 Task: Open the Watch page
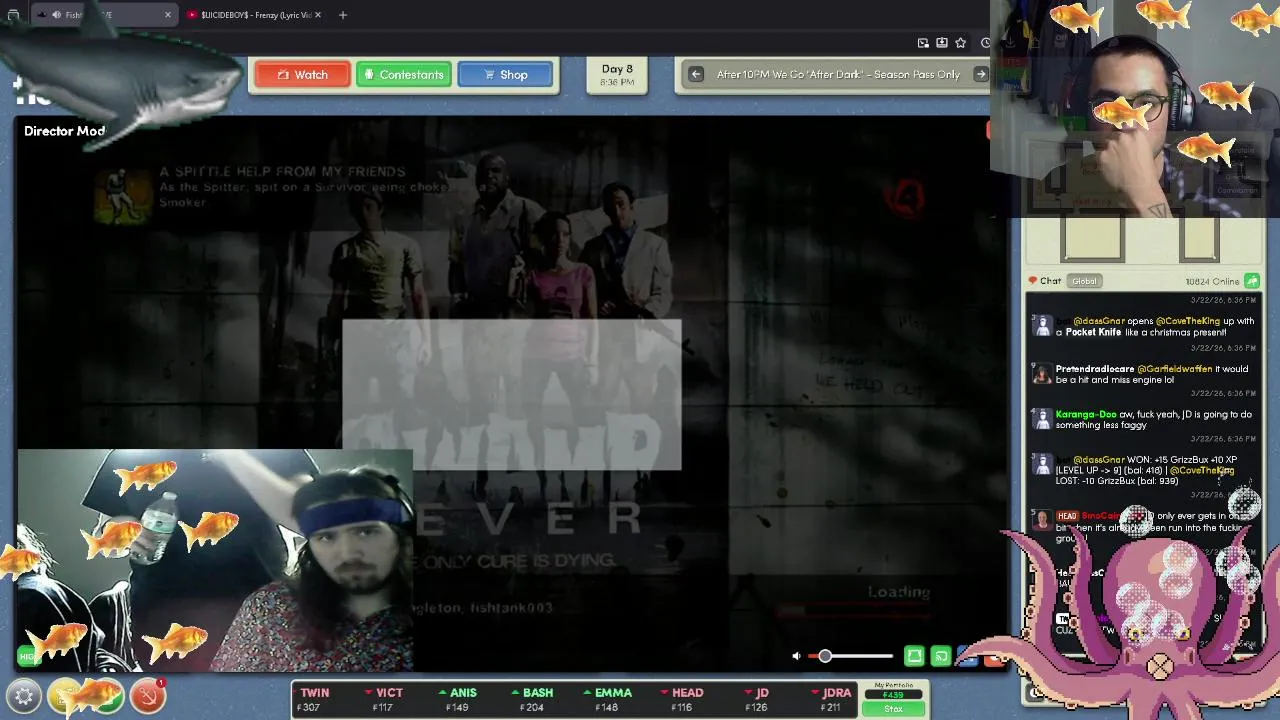(x=302, y=75)
